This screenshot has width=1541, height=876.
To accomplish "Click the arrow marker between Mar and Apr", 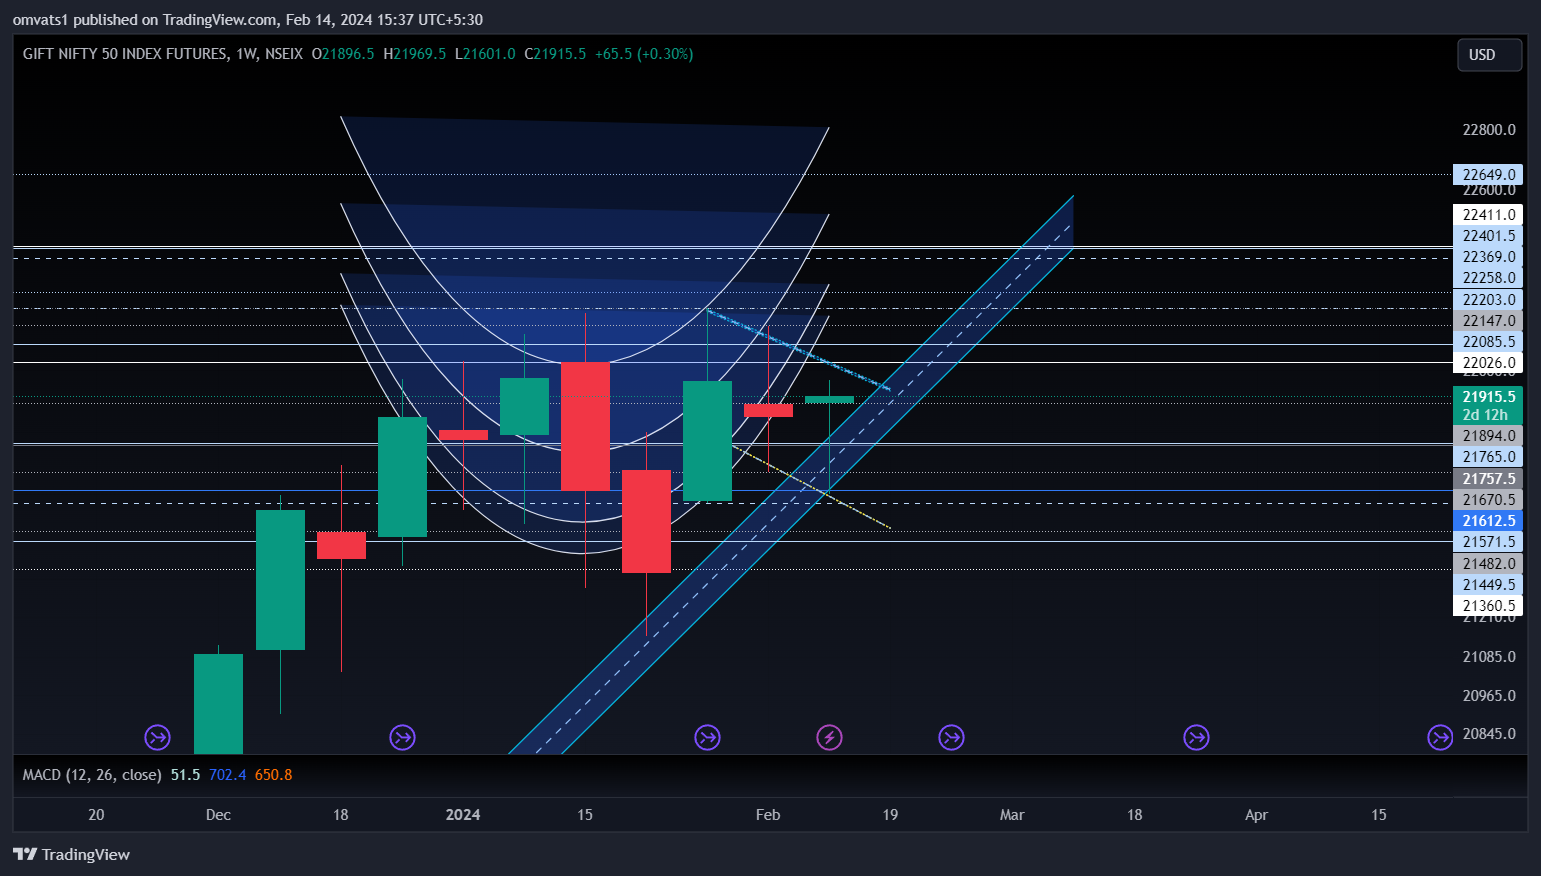I will [x=1196, y=738].
